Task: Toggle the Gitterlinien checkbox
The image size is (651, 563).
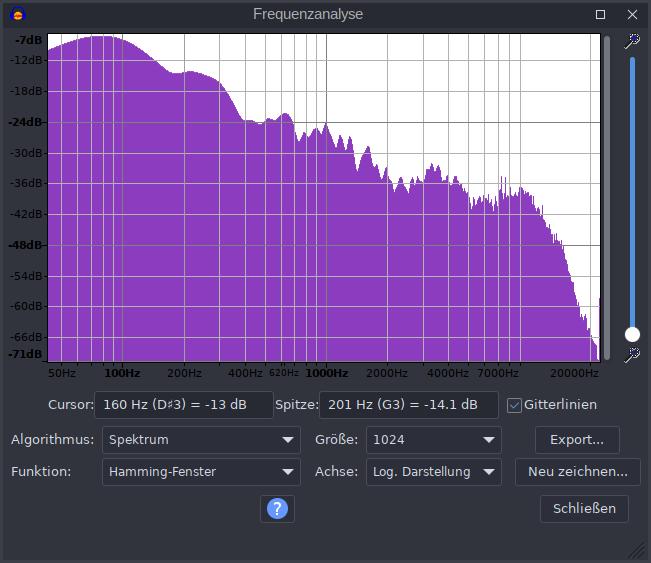Action: coord(514,405)
